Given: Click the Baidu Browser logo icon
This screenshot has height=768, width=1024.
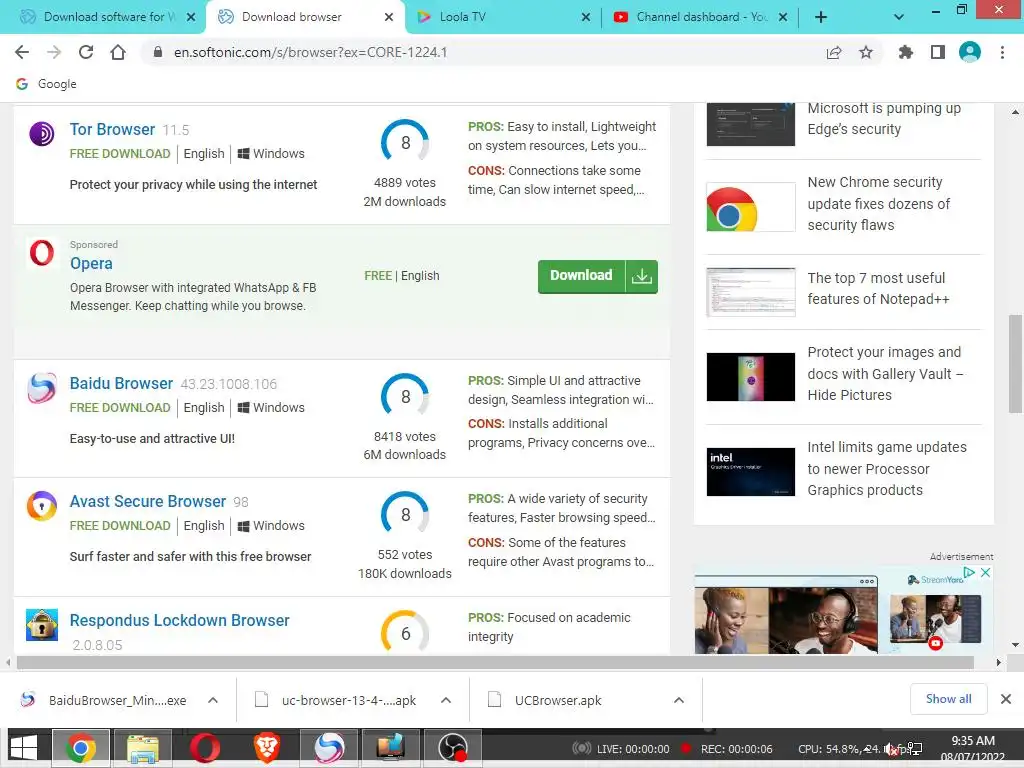Looking at the screenshot, I should coord(42,388).
